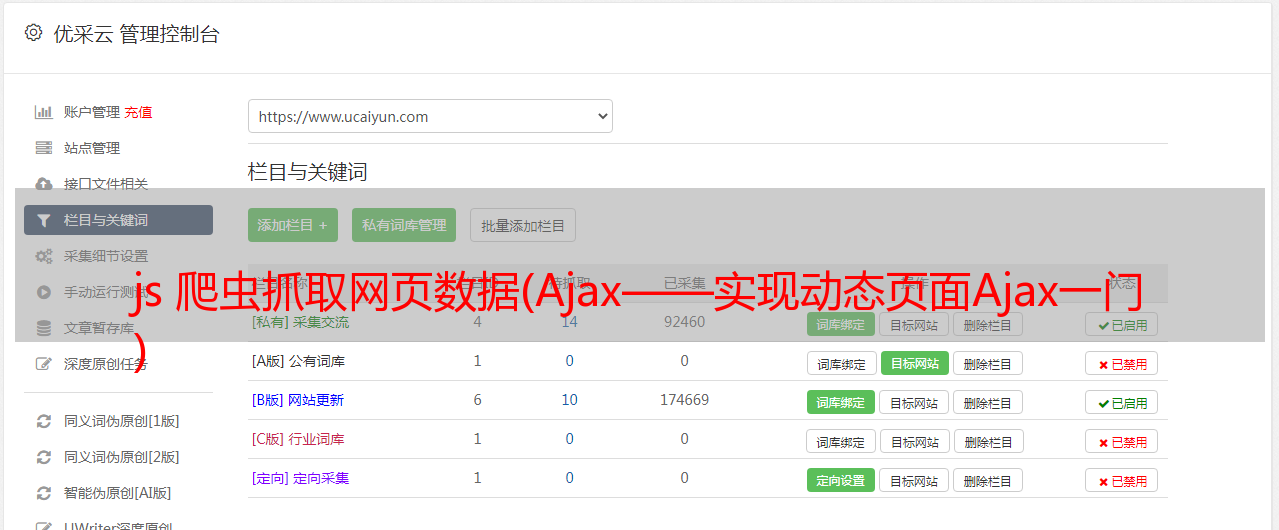This screenshot has width=1279, height=530.
Task: Click the red 充值 link
Action: coord(138,112)
